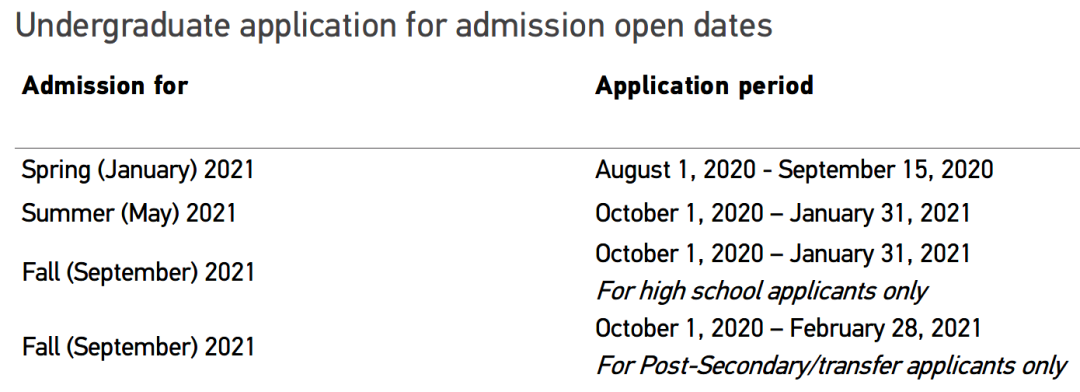Click first Fall (September) 2021 row label
Image resolution: width=1080 pixels, height=392 pixels.
point(138,272)
